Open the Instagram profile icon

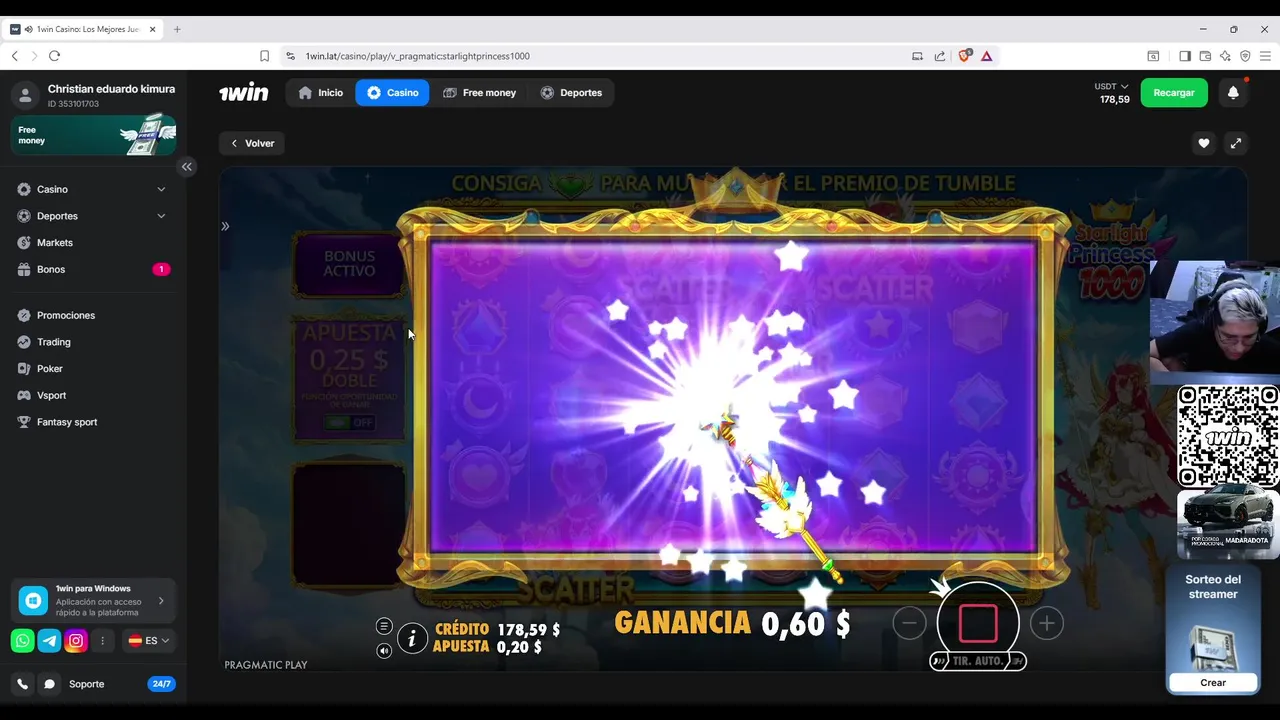[x=76, y=641]
